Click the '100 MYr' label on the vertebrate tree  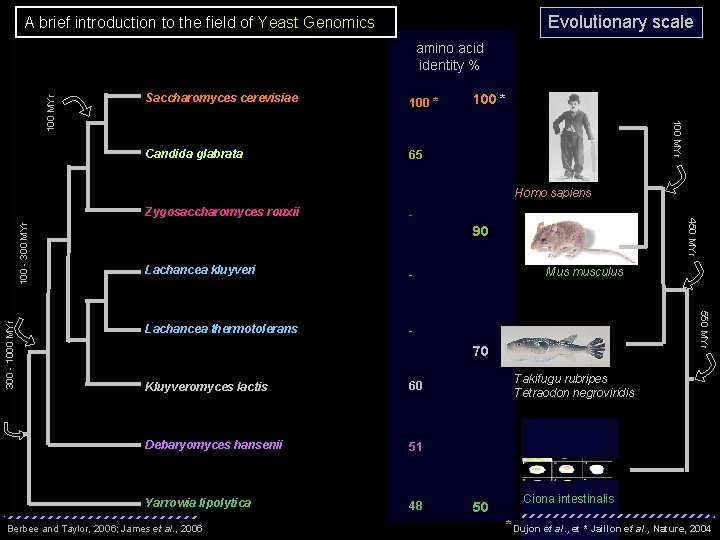(x=677, y=139)
